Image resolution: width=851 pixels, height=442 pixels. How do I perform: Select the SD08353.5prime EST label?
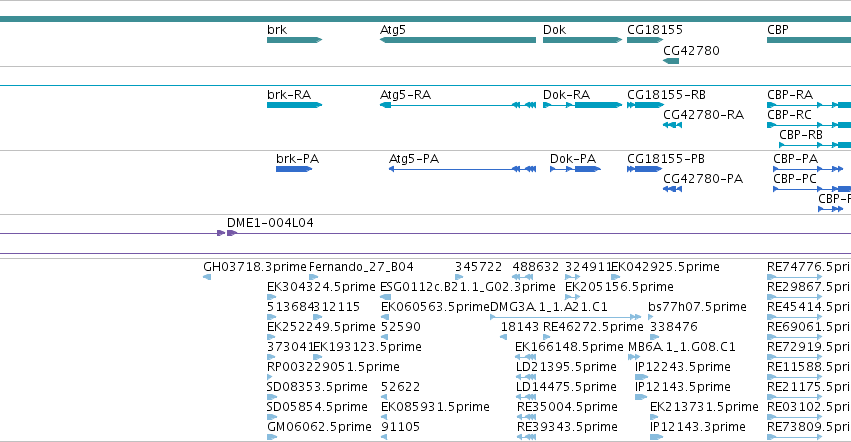coord(317,387)
